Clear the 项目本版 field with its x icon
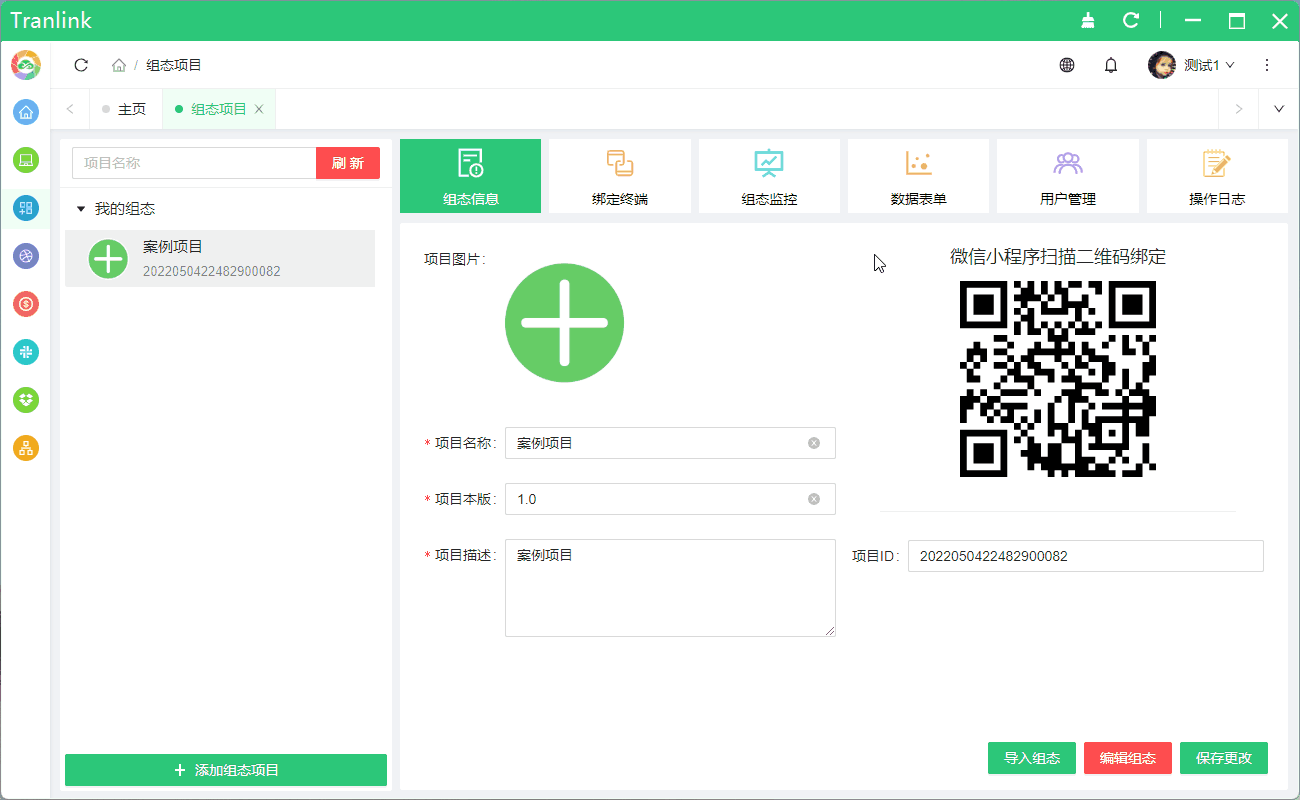Screen dimensions: 1300x800 tap(814, 499)
